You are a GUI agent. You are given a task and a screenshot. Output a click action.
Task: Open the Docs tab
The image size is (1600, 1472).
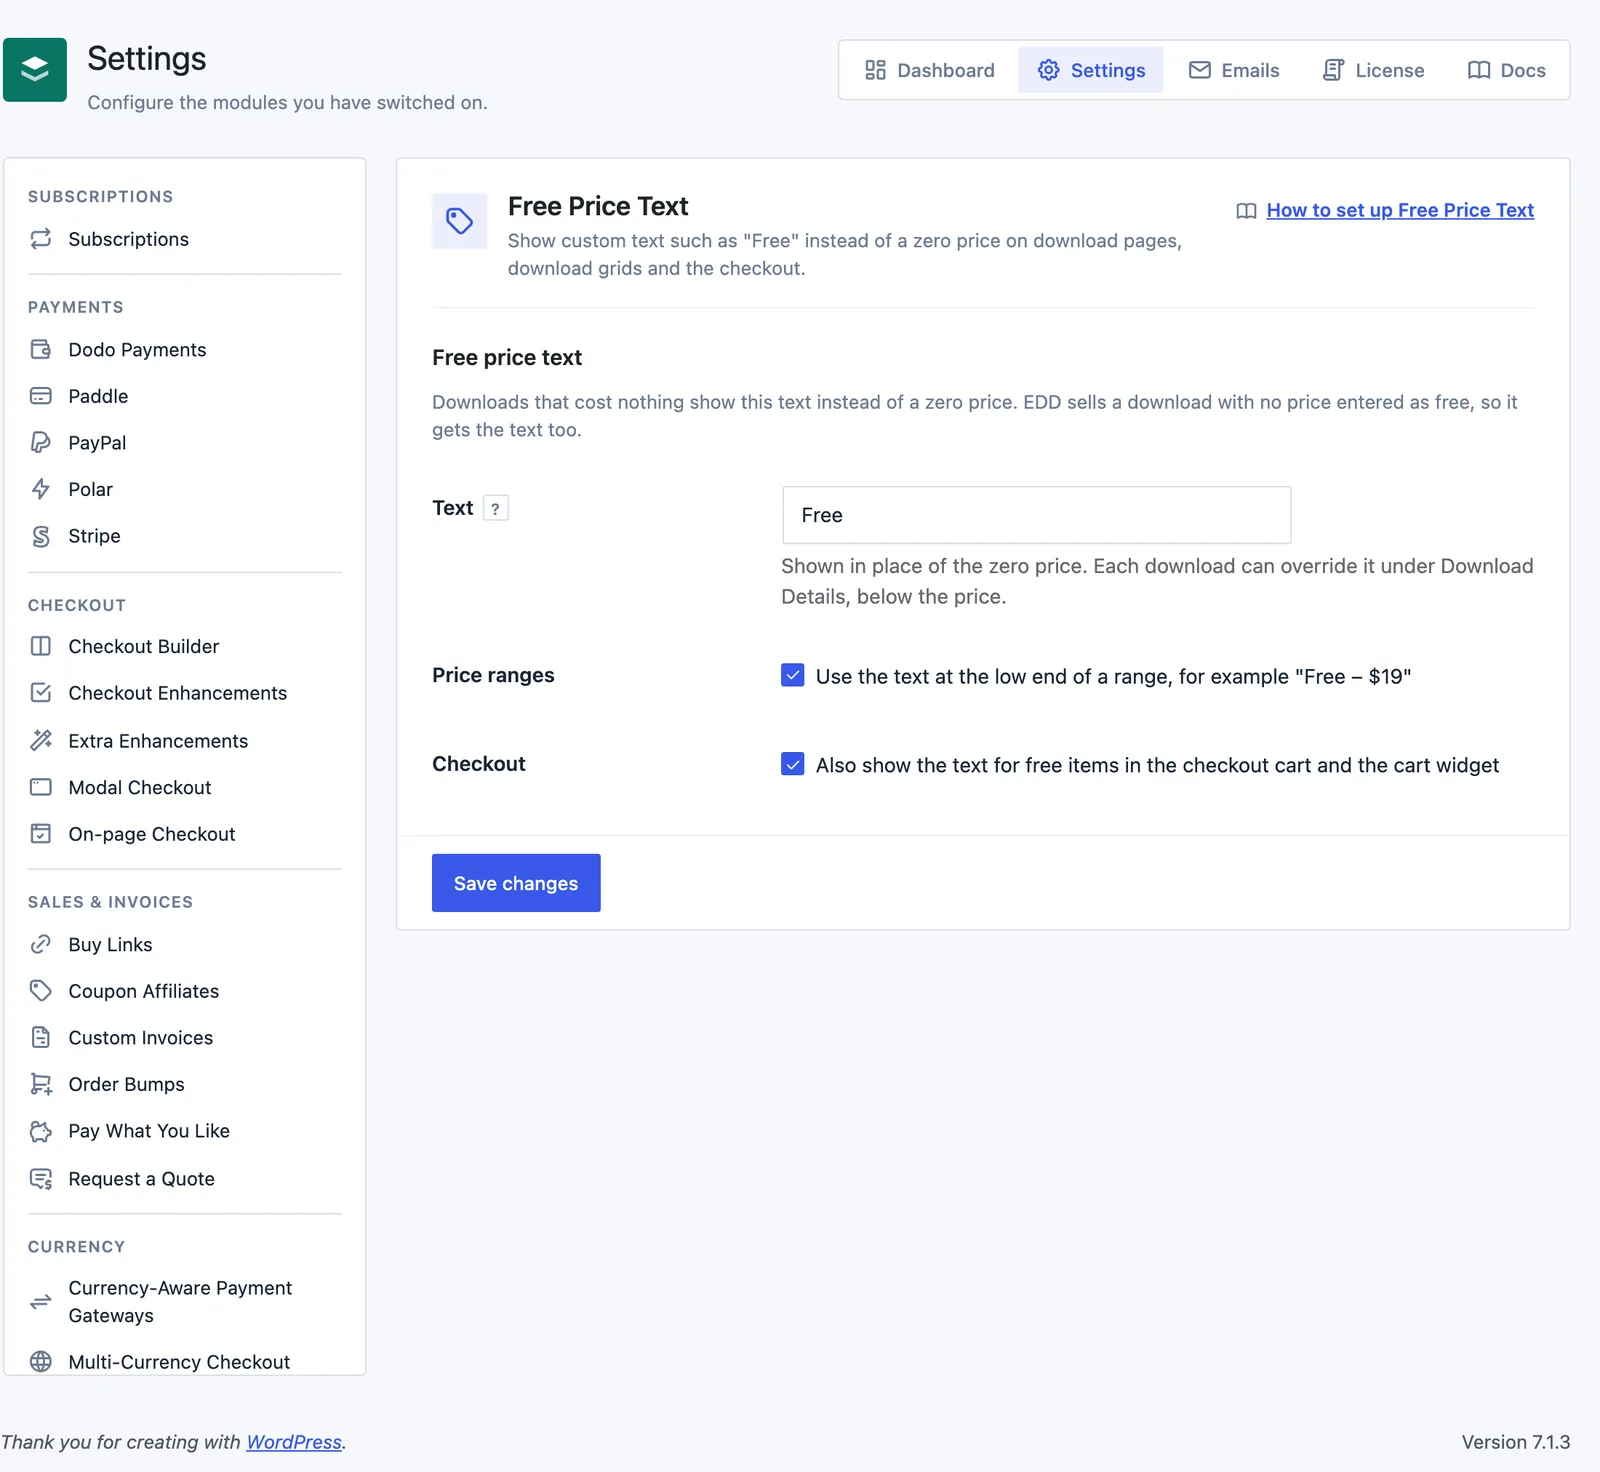click(1507, 70)
